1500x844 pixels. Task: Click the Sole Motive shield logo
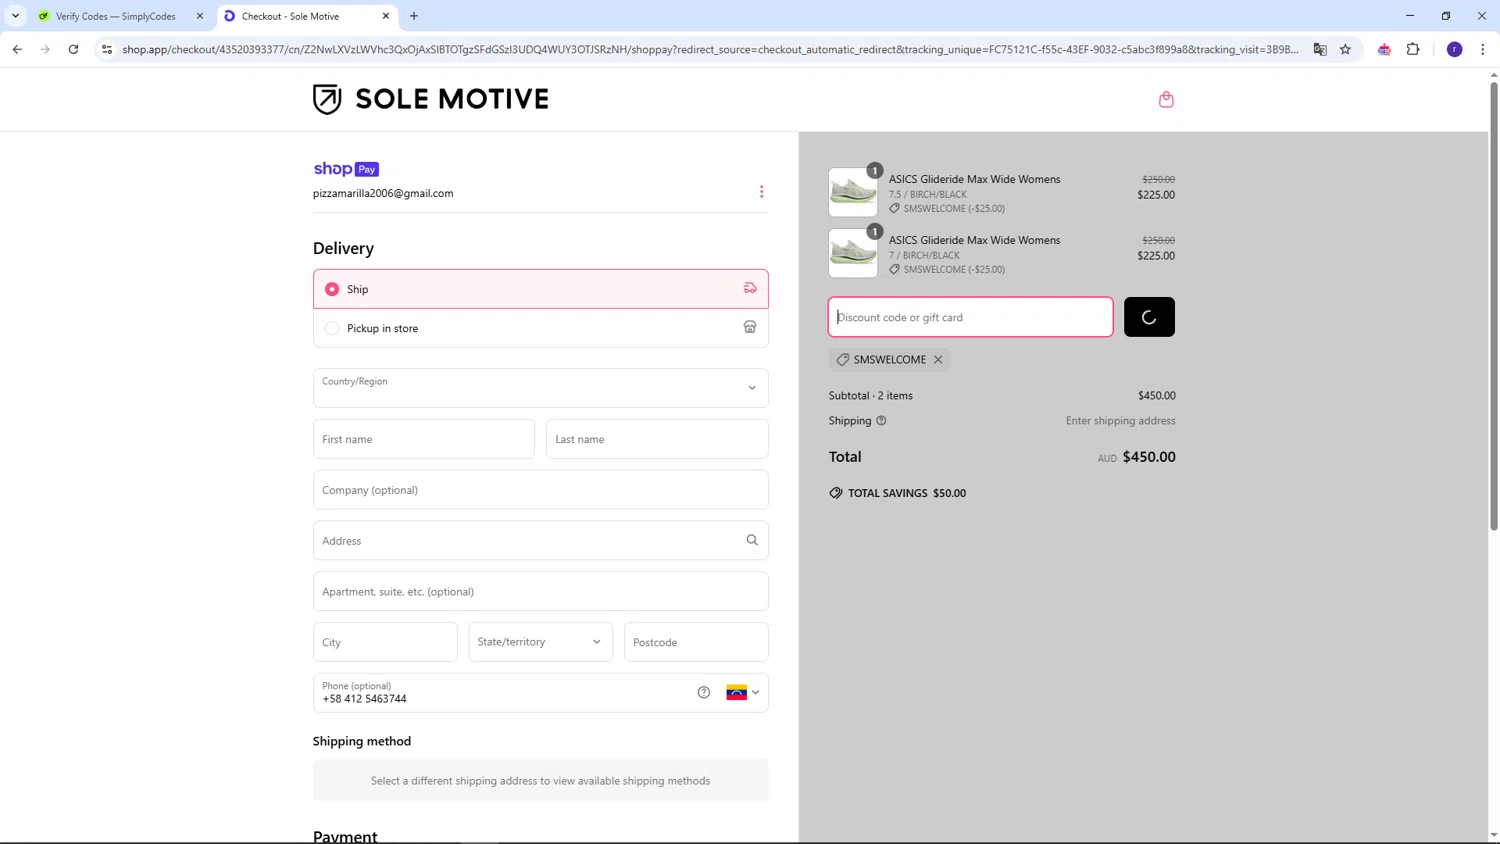tap(327, 99)
